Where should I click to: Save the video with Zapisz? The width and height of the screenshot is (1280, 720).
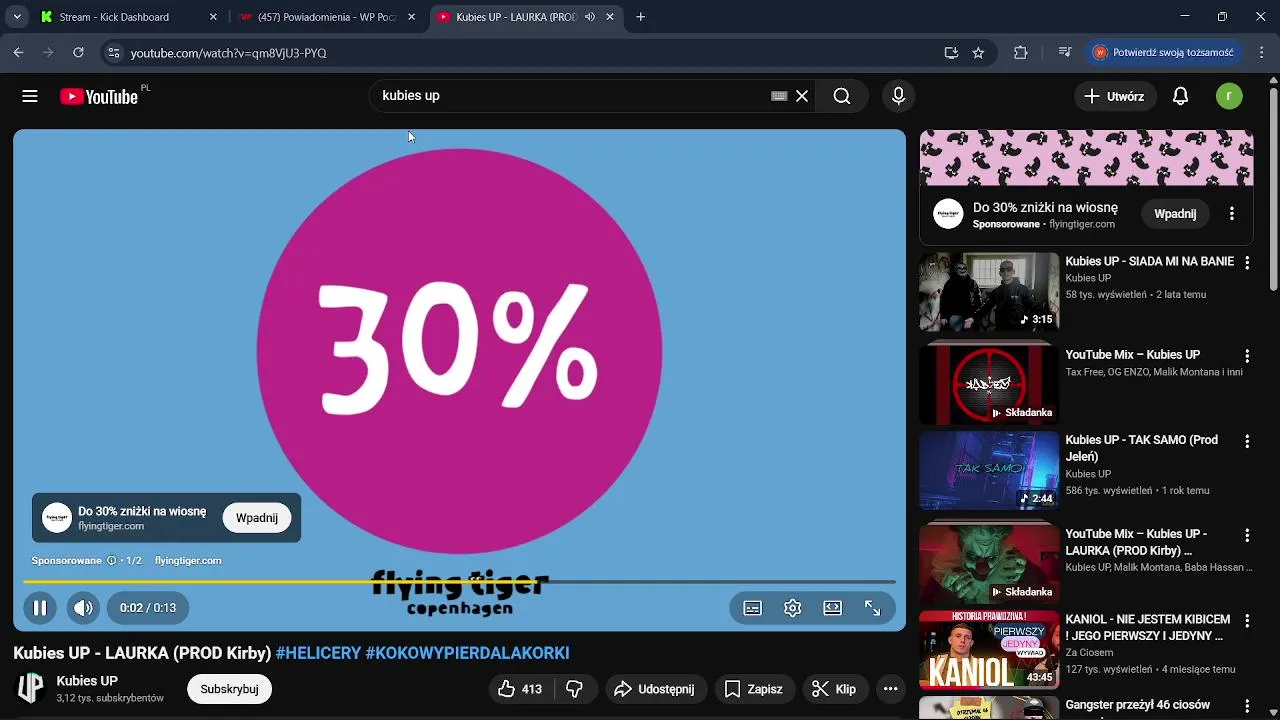click(754, 688)
